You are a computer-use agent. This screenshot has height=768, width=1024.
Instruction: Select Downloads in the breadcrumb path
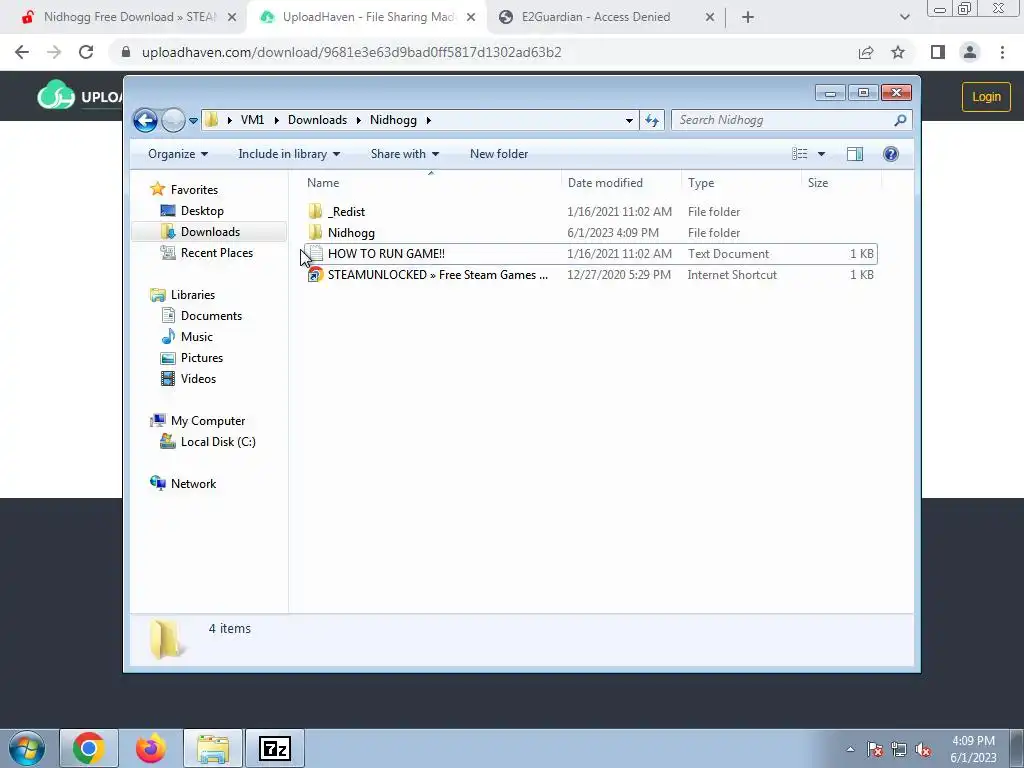point(317,120)
